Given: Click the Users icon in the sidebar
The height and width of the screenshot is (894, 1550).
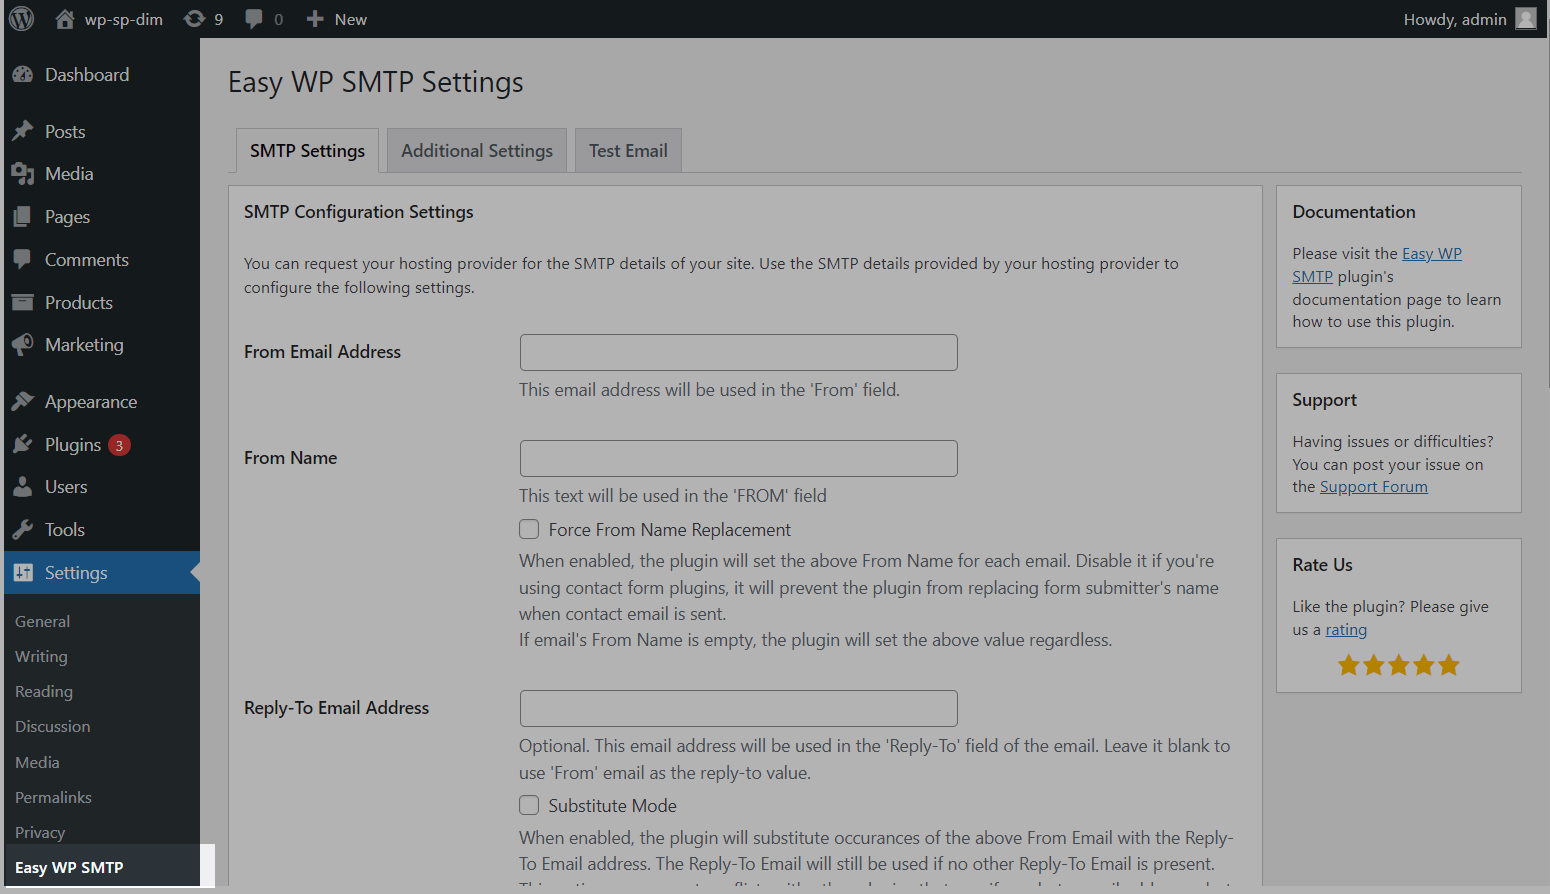Looking at the screenshot, I should pyautogui.click(x=23, y=487).
